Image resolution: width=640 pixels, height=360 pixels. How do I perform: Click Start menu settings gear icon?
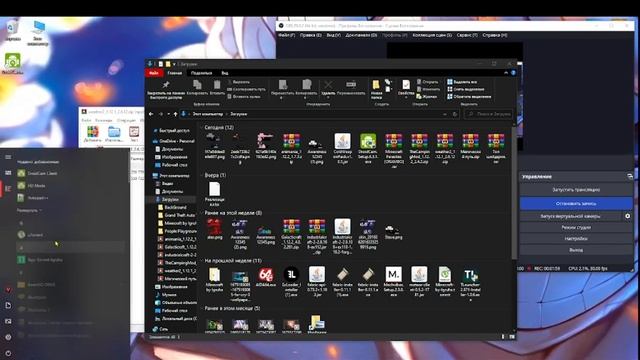8,337
